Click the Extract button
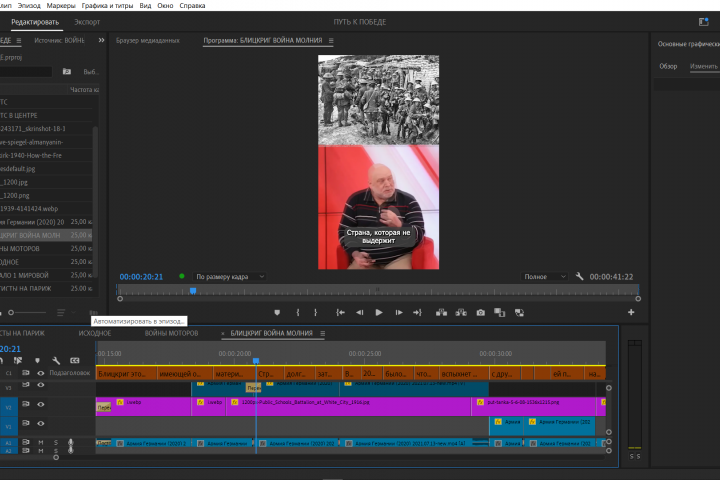This screenshot has height=480, width=720. (461, 312)
